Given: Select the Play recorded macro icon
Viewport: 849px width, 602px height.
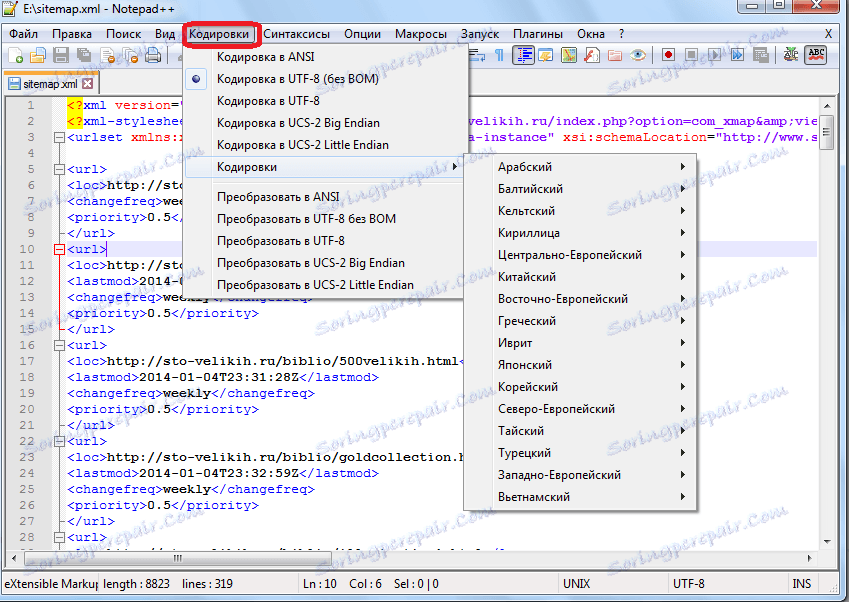Looking at the screenshot, I should pos(716,55).
